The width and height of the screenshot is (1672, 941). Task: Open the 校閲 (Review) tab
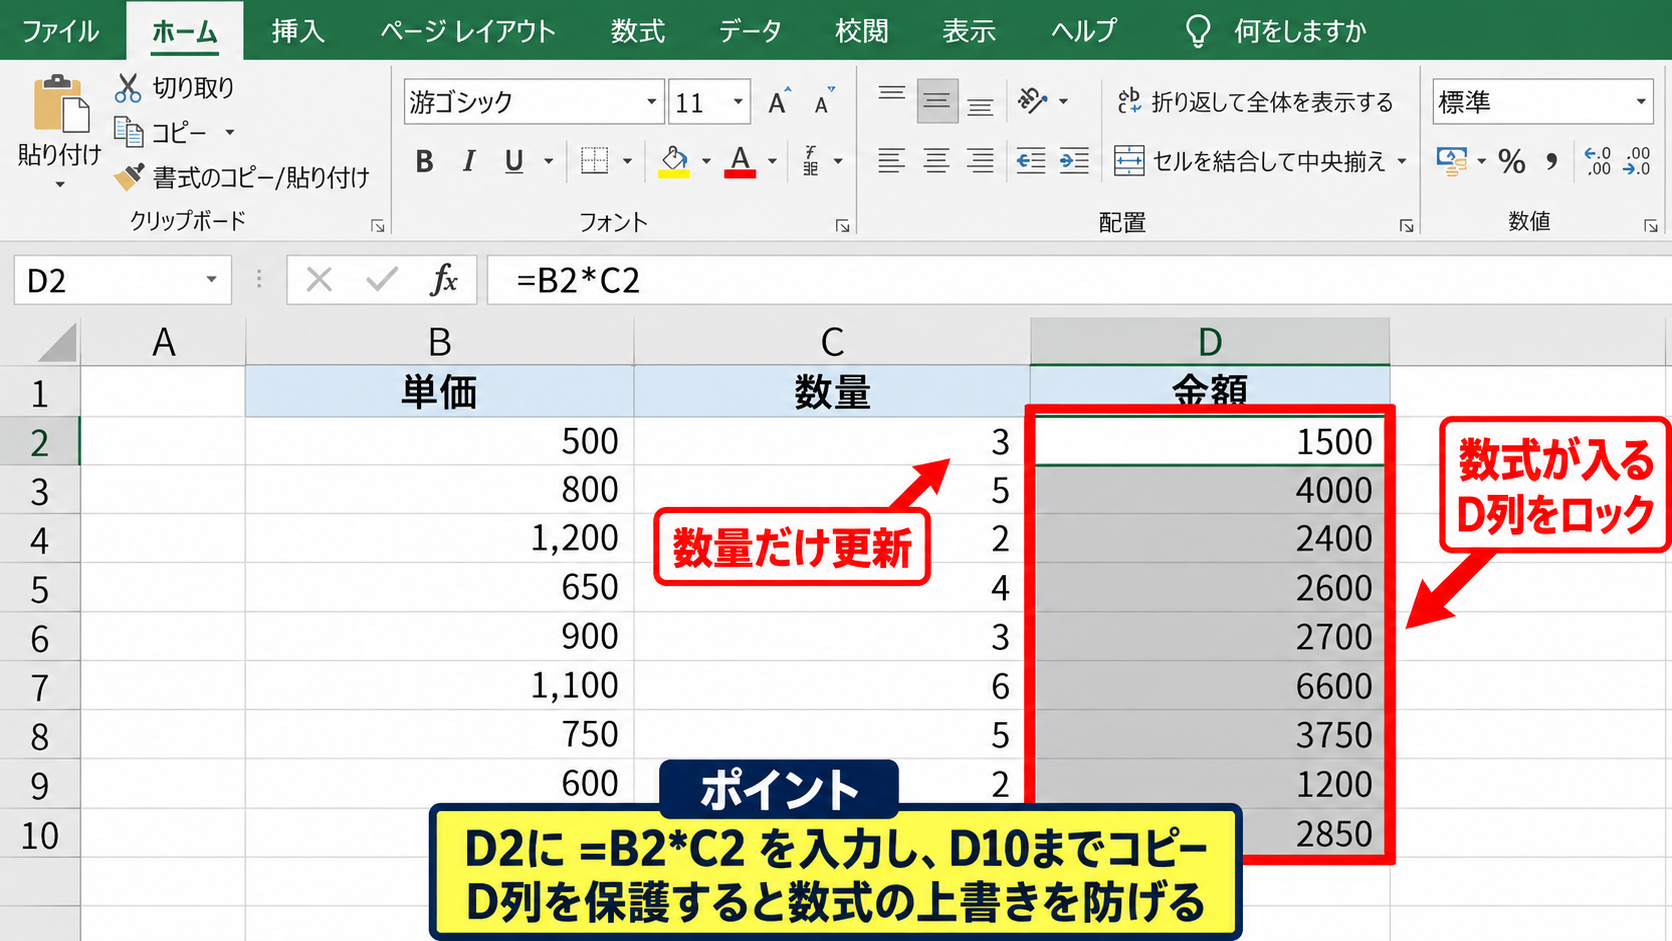(862, 31)
